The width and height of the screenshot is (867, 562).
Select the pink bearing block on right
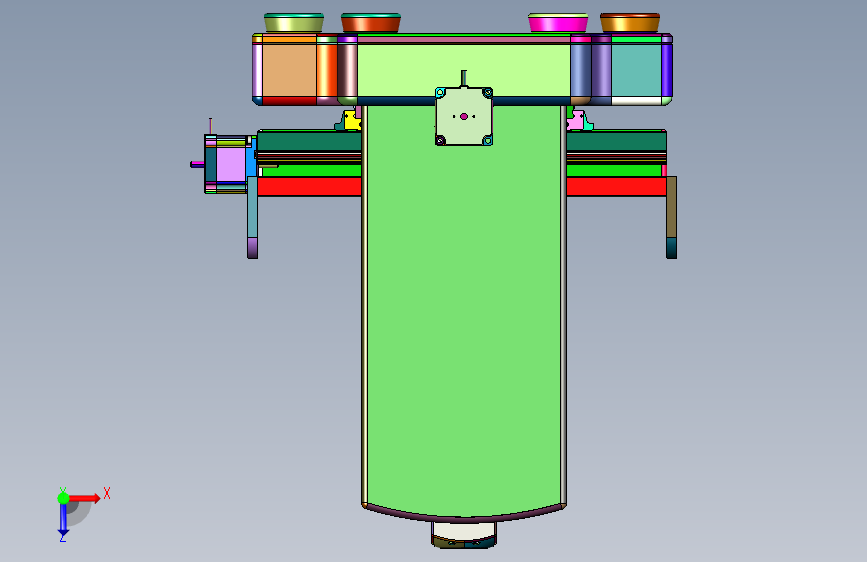(x=577, y=120)
